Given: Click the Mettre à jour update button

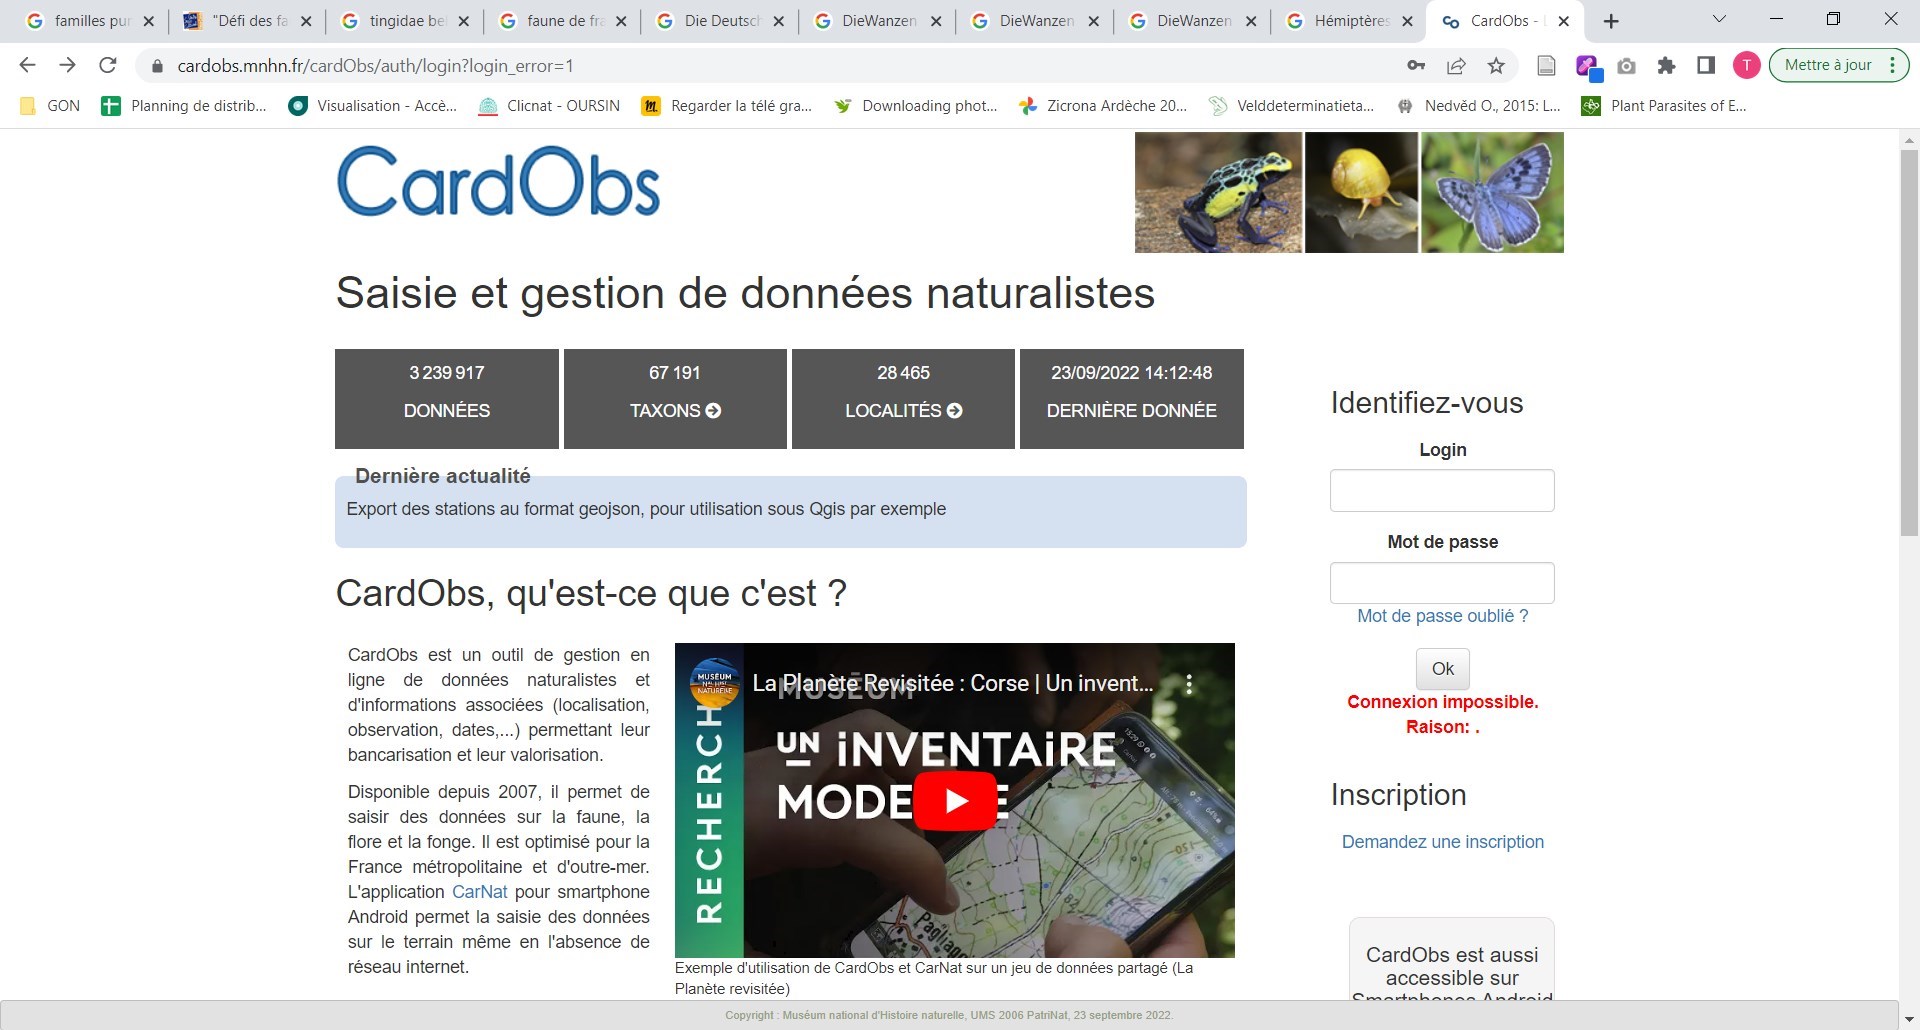Looking at the screenshot, I should pyautogui.click(x=1828, y=65).
